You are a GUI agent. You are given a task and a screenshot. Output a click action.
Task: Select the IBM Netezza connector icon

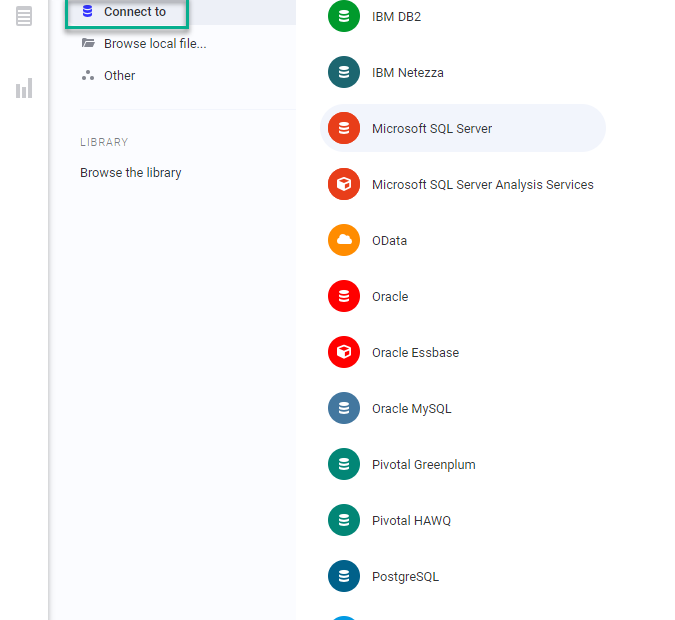344,72
